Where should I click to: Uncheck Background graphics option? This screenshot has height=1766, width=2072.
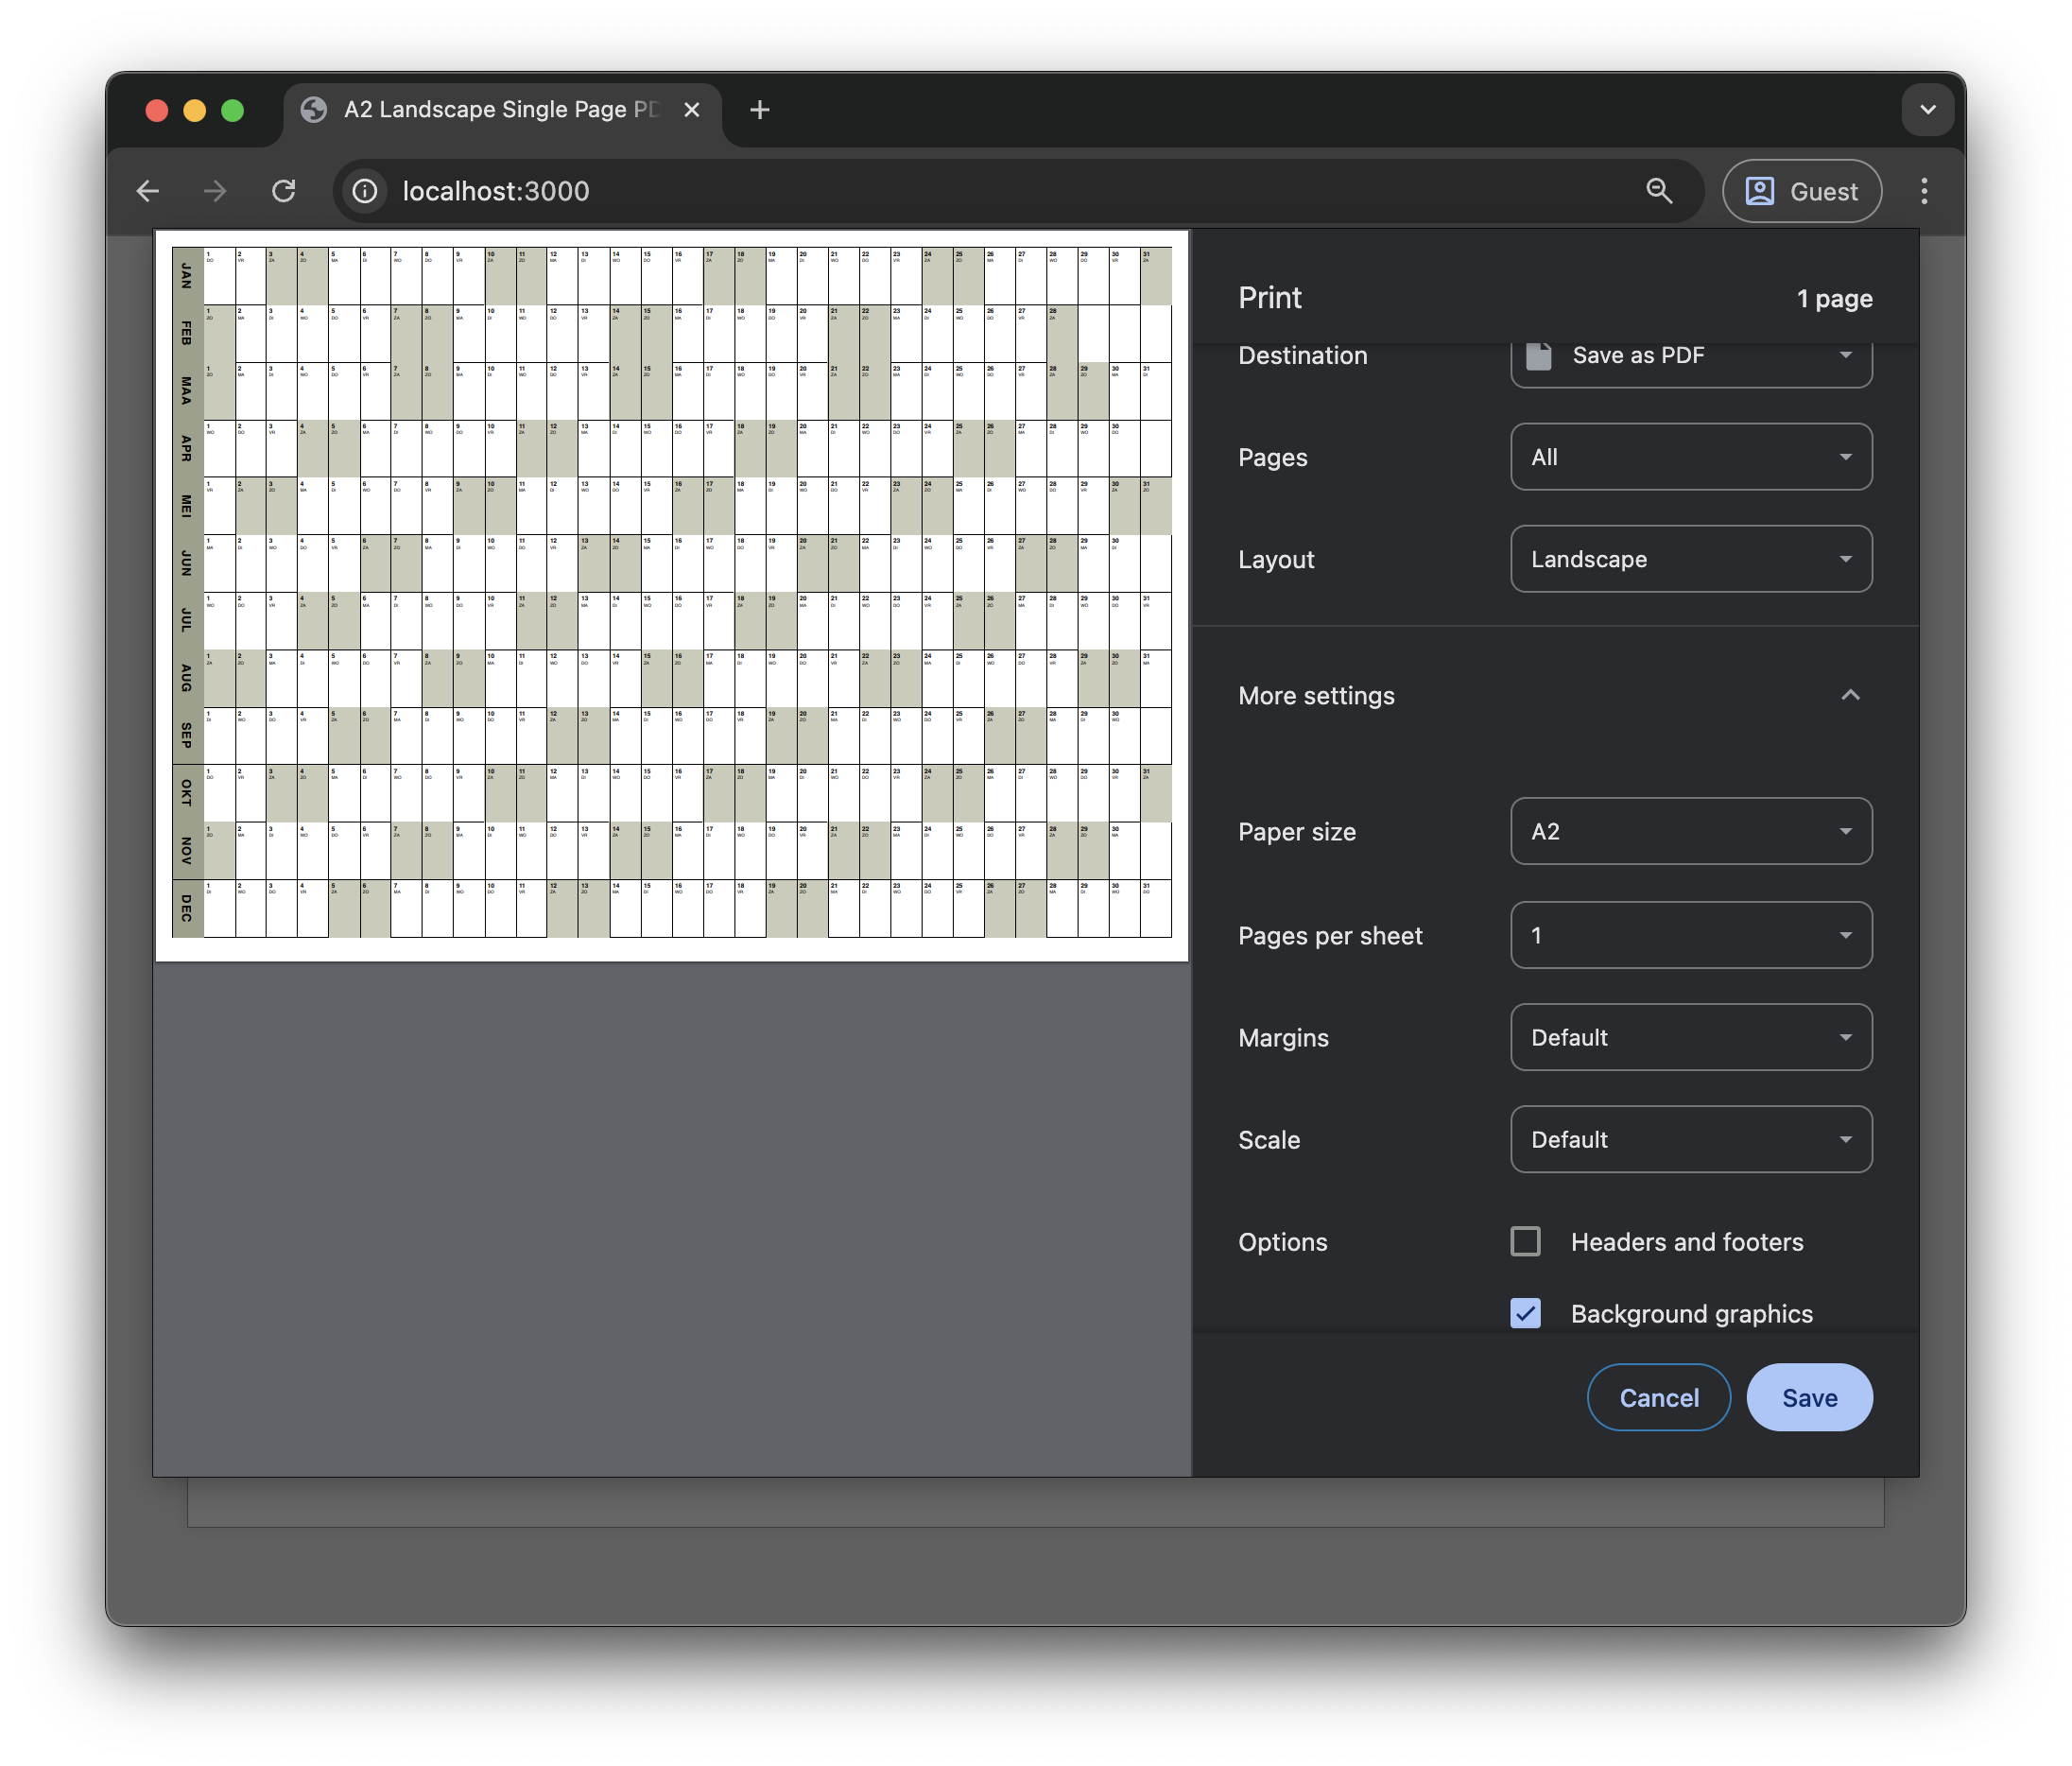coord(1526,1313)
